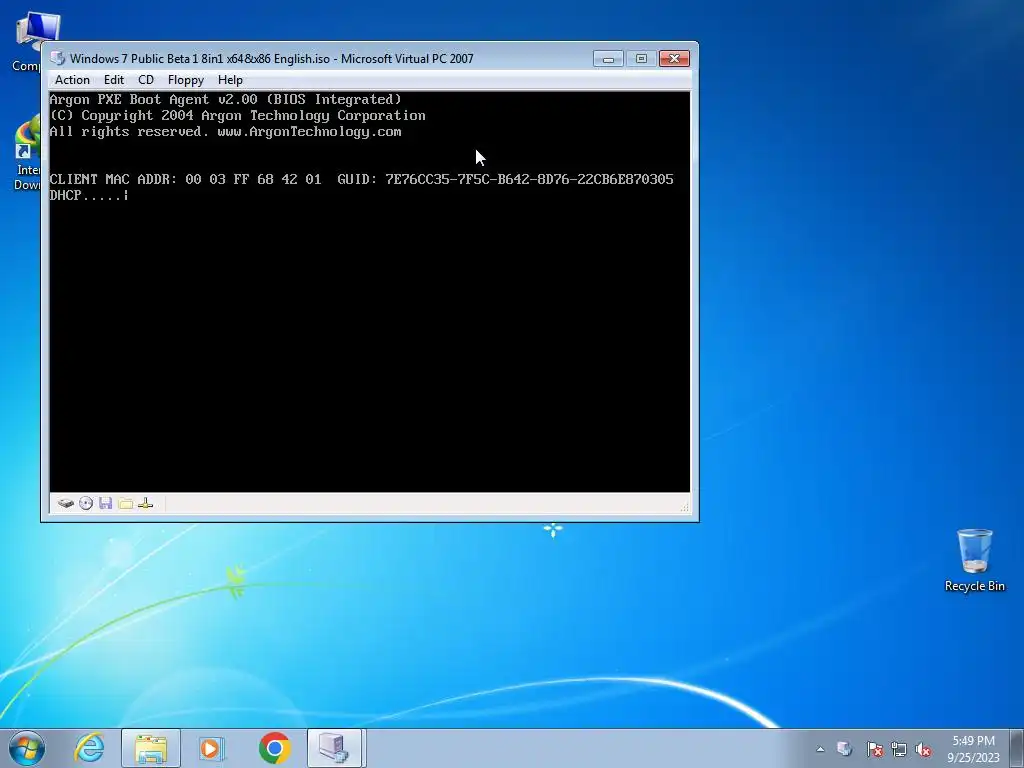The height and width of the screenshot is (768, 1024).
Task: Launch Internet Explorer from taskbar
Action: point(89,748)
